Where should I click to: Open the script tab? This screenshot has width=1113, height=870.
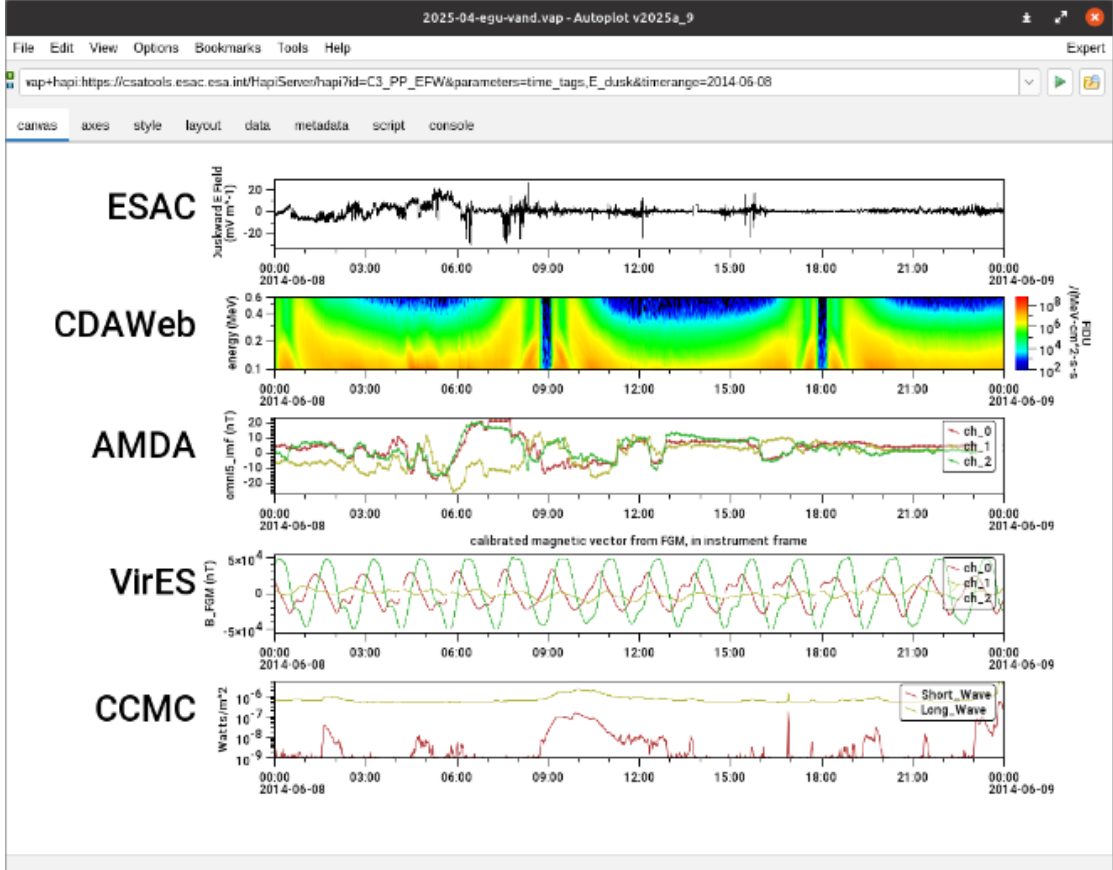(390, 126)
